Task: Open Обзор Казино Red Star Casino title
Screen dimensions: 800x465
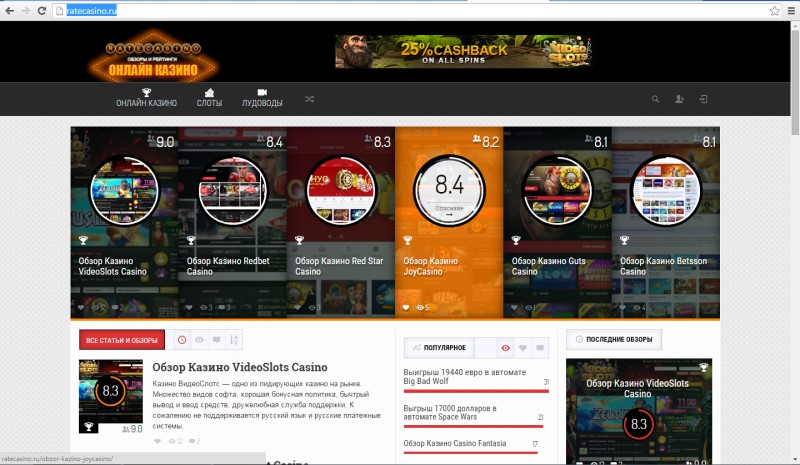Action: click(339, 266)
